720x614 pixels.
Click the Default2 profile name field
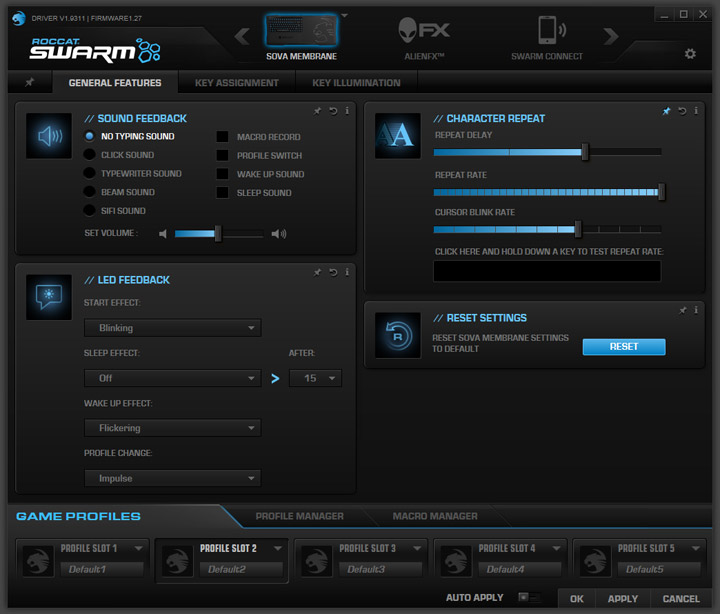coord(241,569)
